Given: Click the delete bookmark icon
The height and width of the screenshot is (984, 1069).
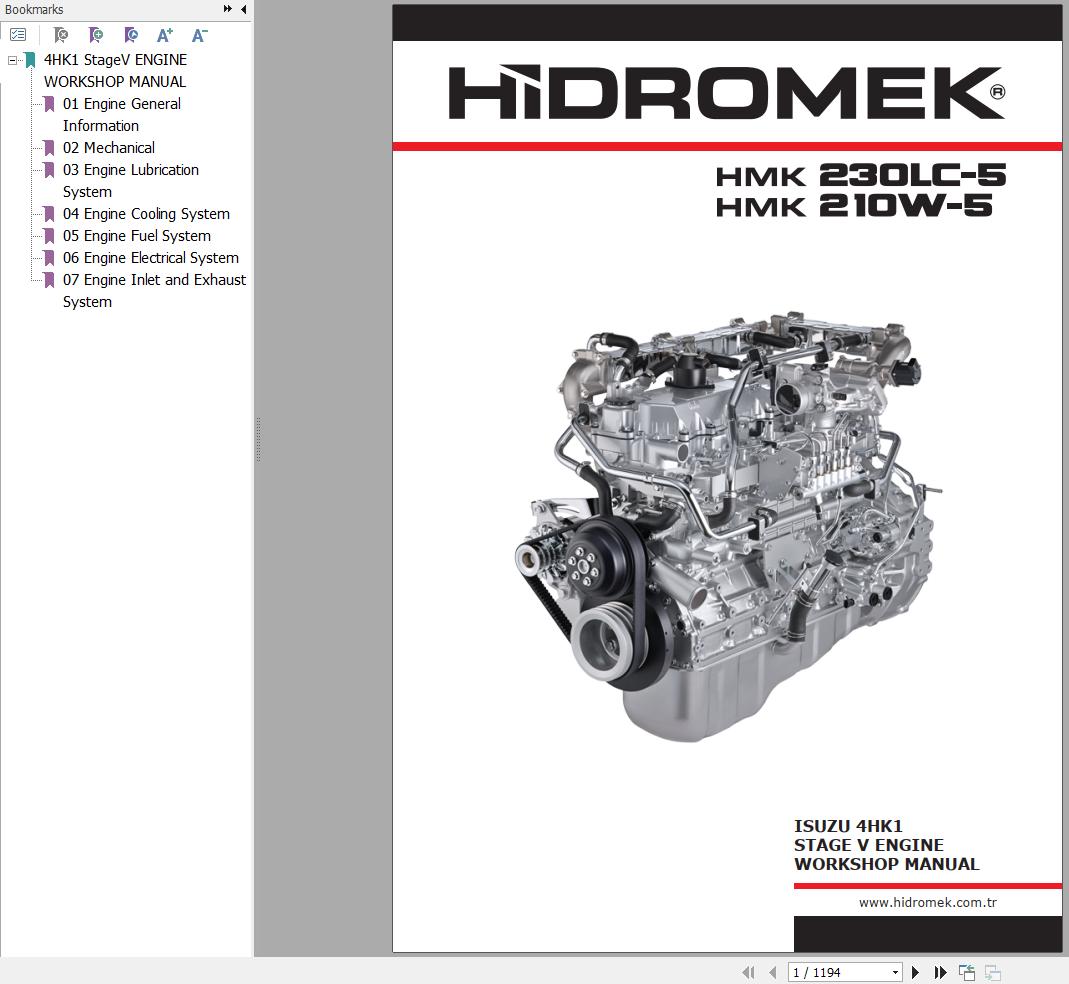Looking at the screenshot, I should (61, 35).
